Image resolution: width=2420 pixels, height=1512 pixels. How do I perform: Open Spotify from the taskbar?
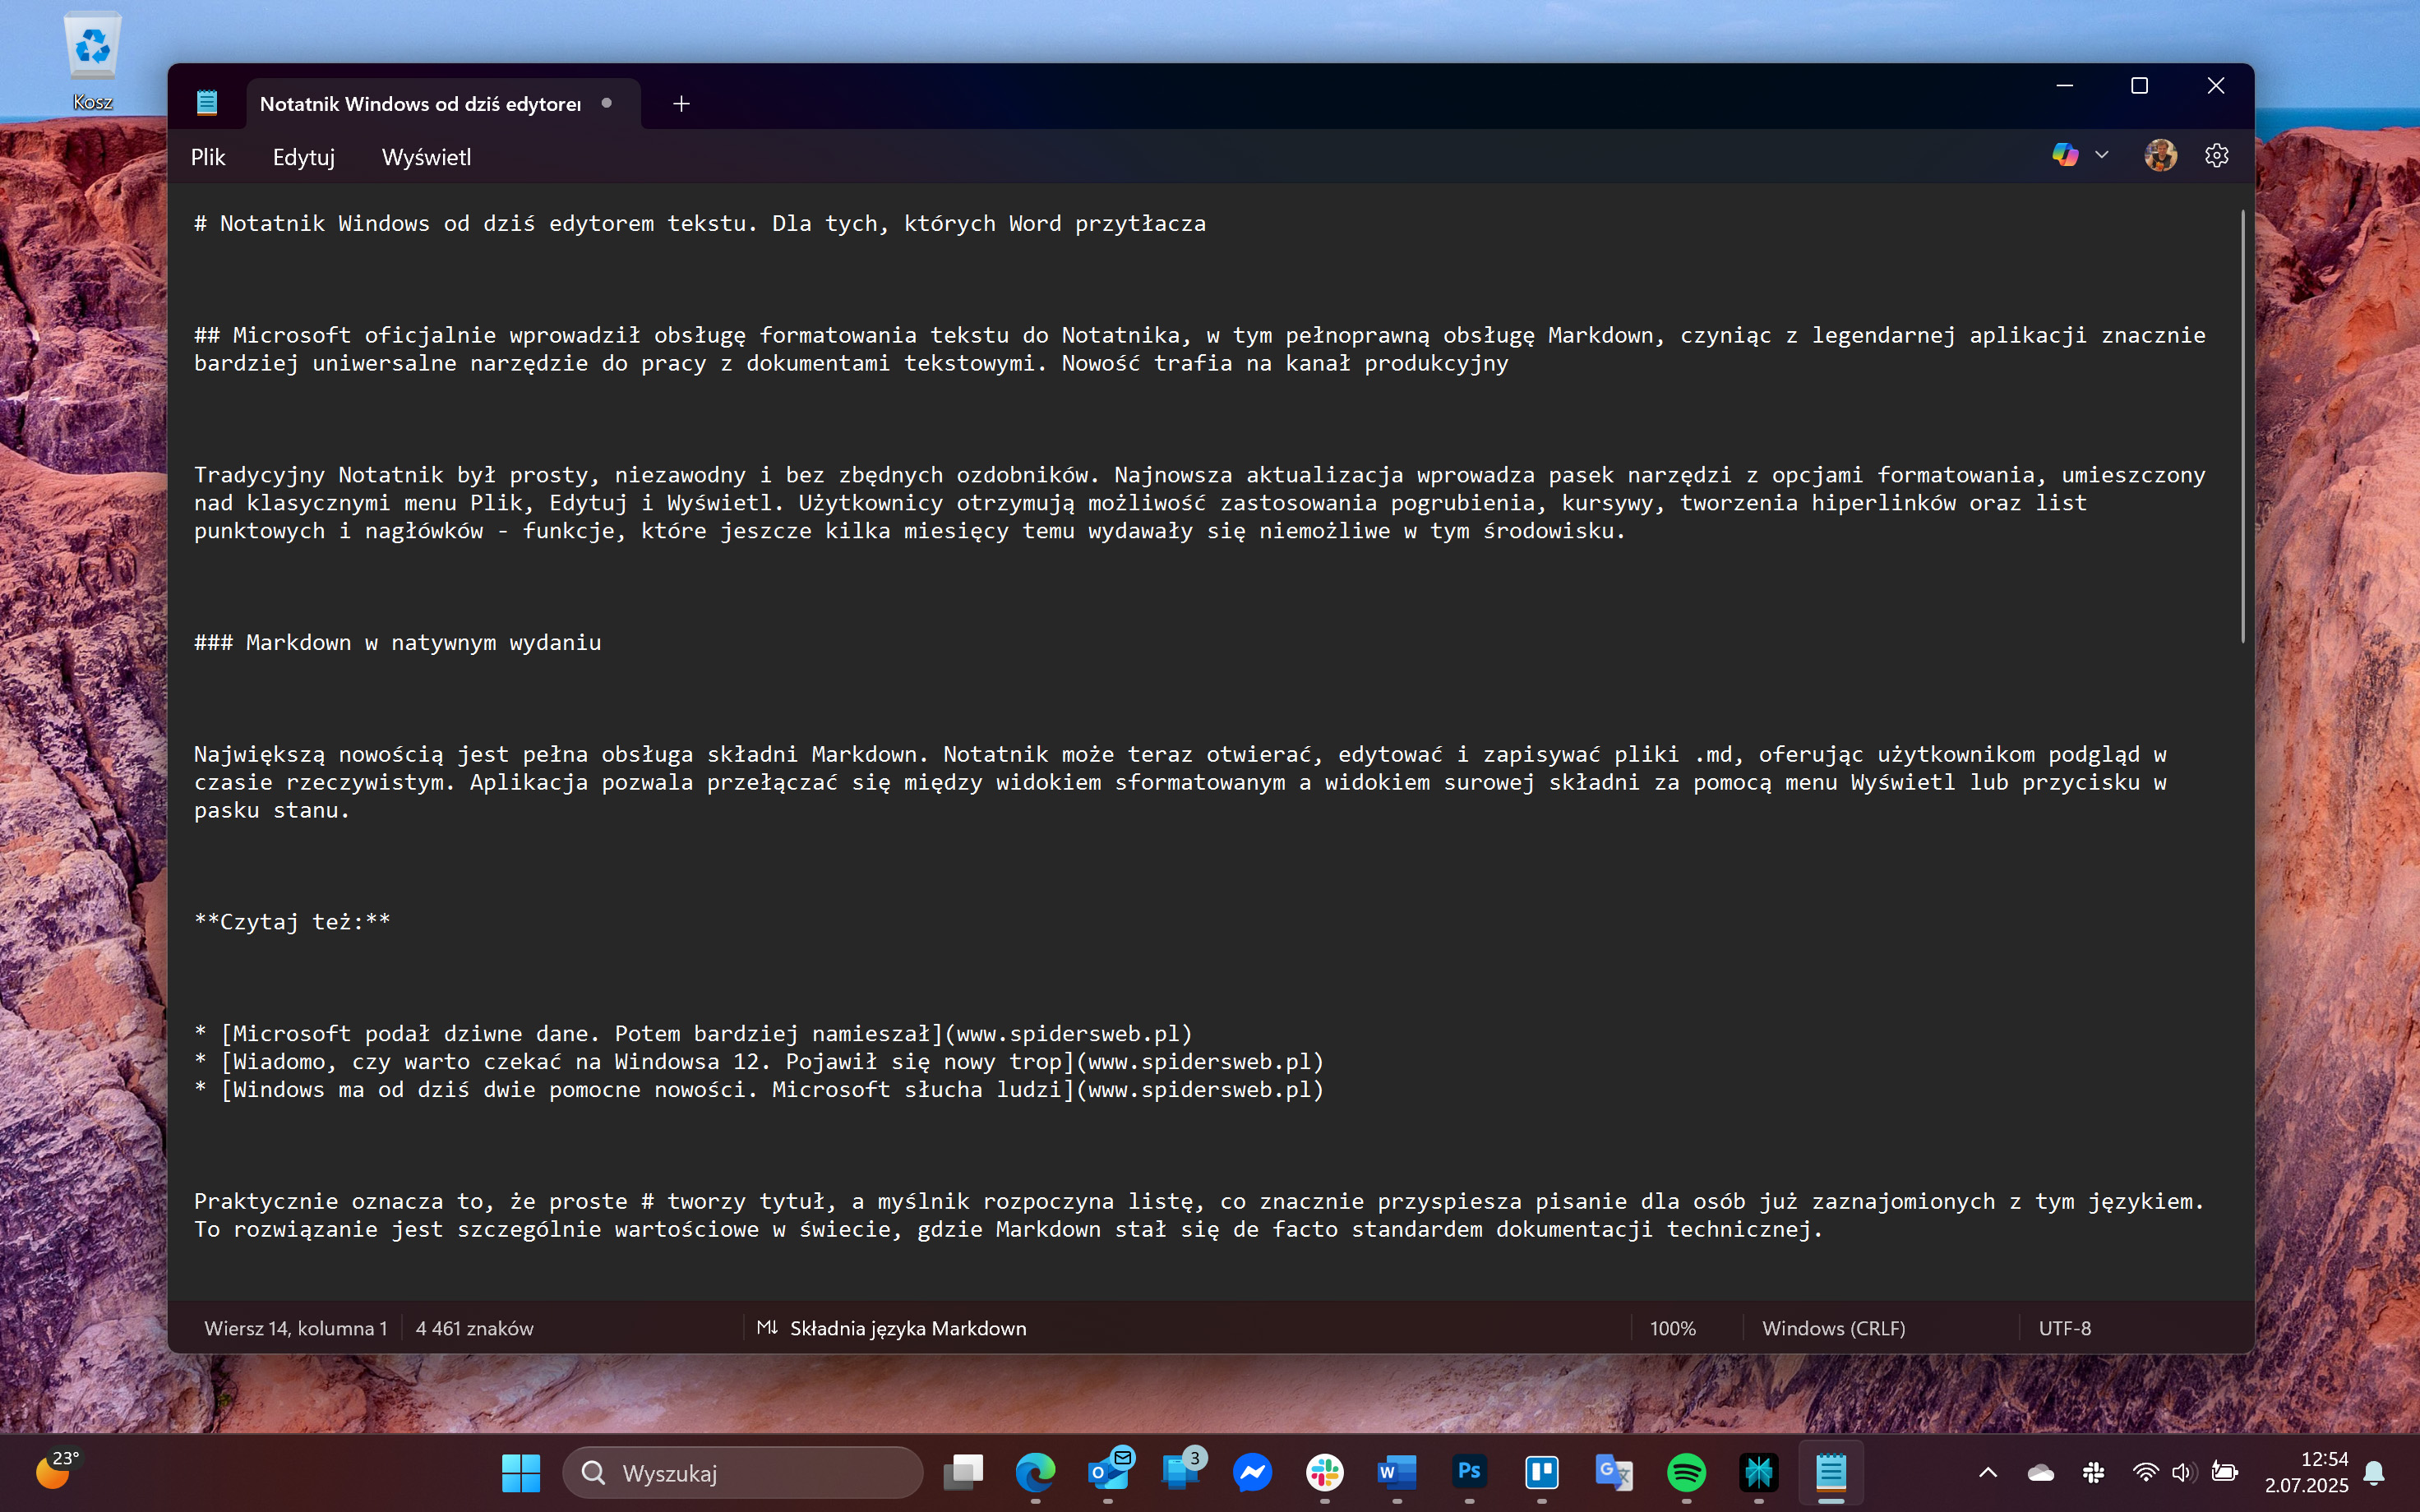pyautogui.click(x=1686, y=1472)
